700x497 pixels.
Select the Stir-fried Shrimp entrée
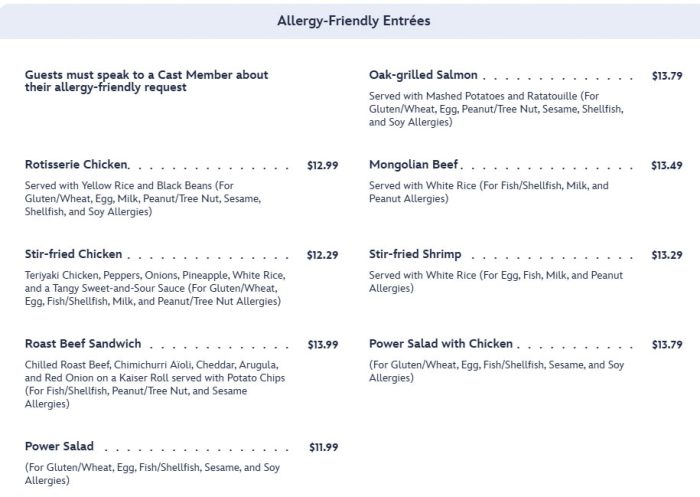pyautogui.click(x=415, y=255)
